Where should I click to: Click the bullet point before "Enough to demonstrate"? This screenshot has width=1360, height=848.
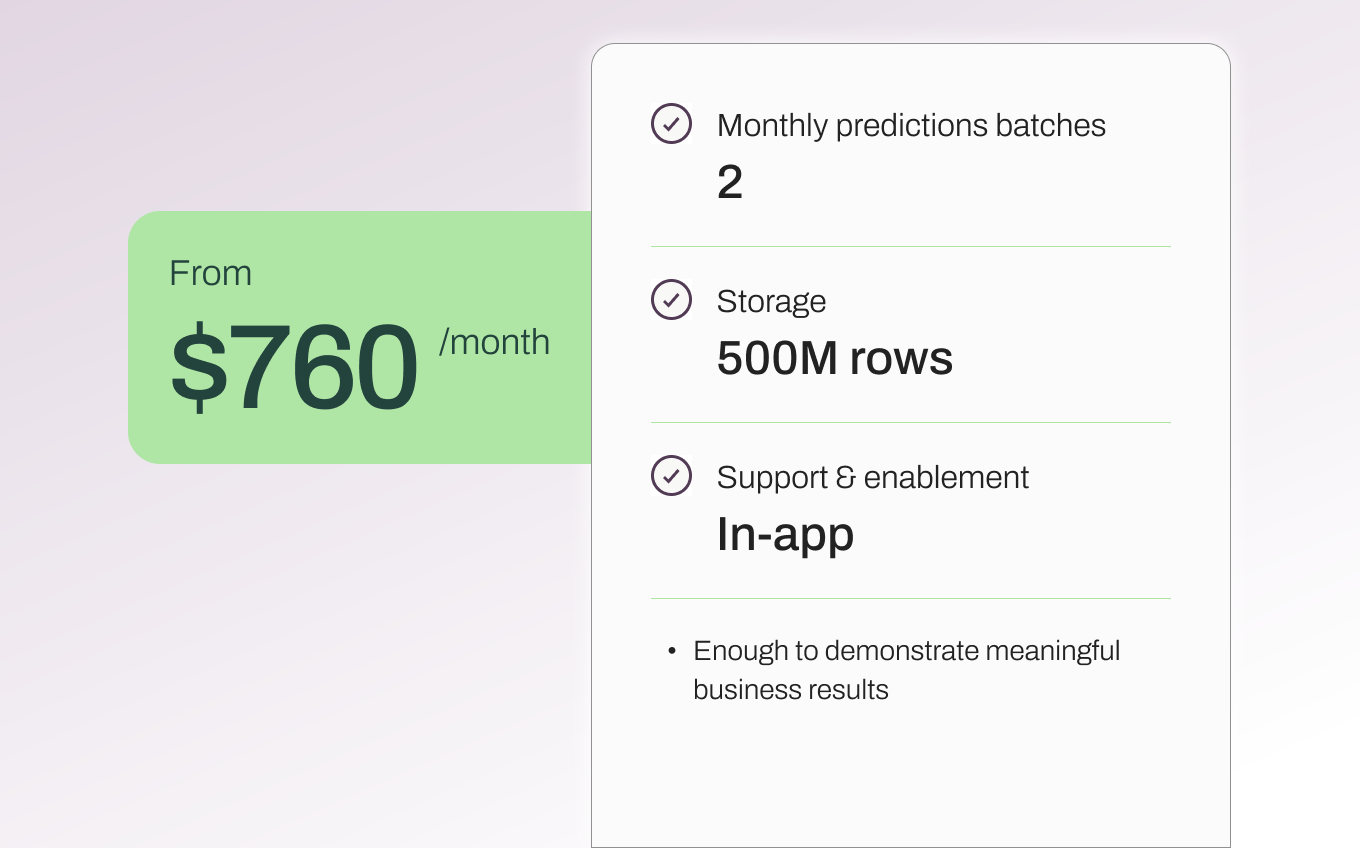pos(672,652)
